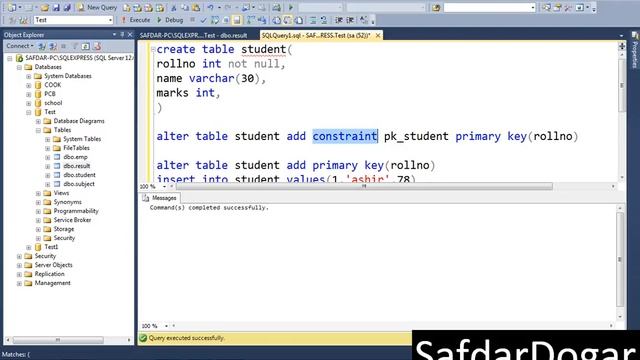The image size is (640, 360).
Task: Click the query editor horizontal scrollbar
Action: tap(364, 186)
